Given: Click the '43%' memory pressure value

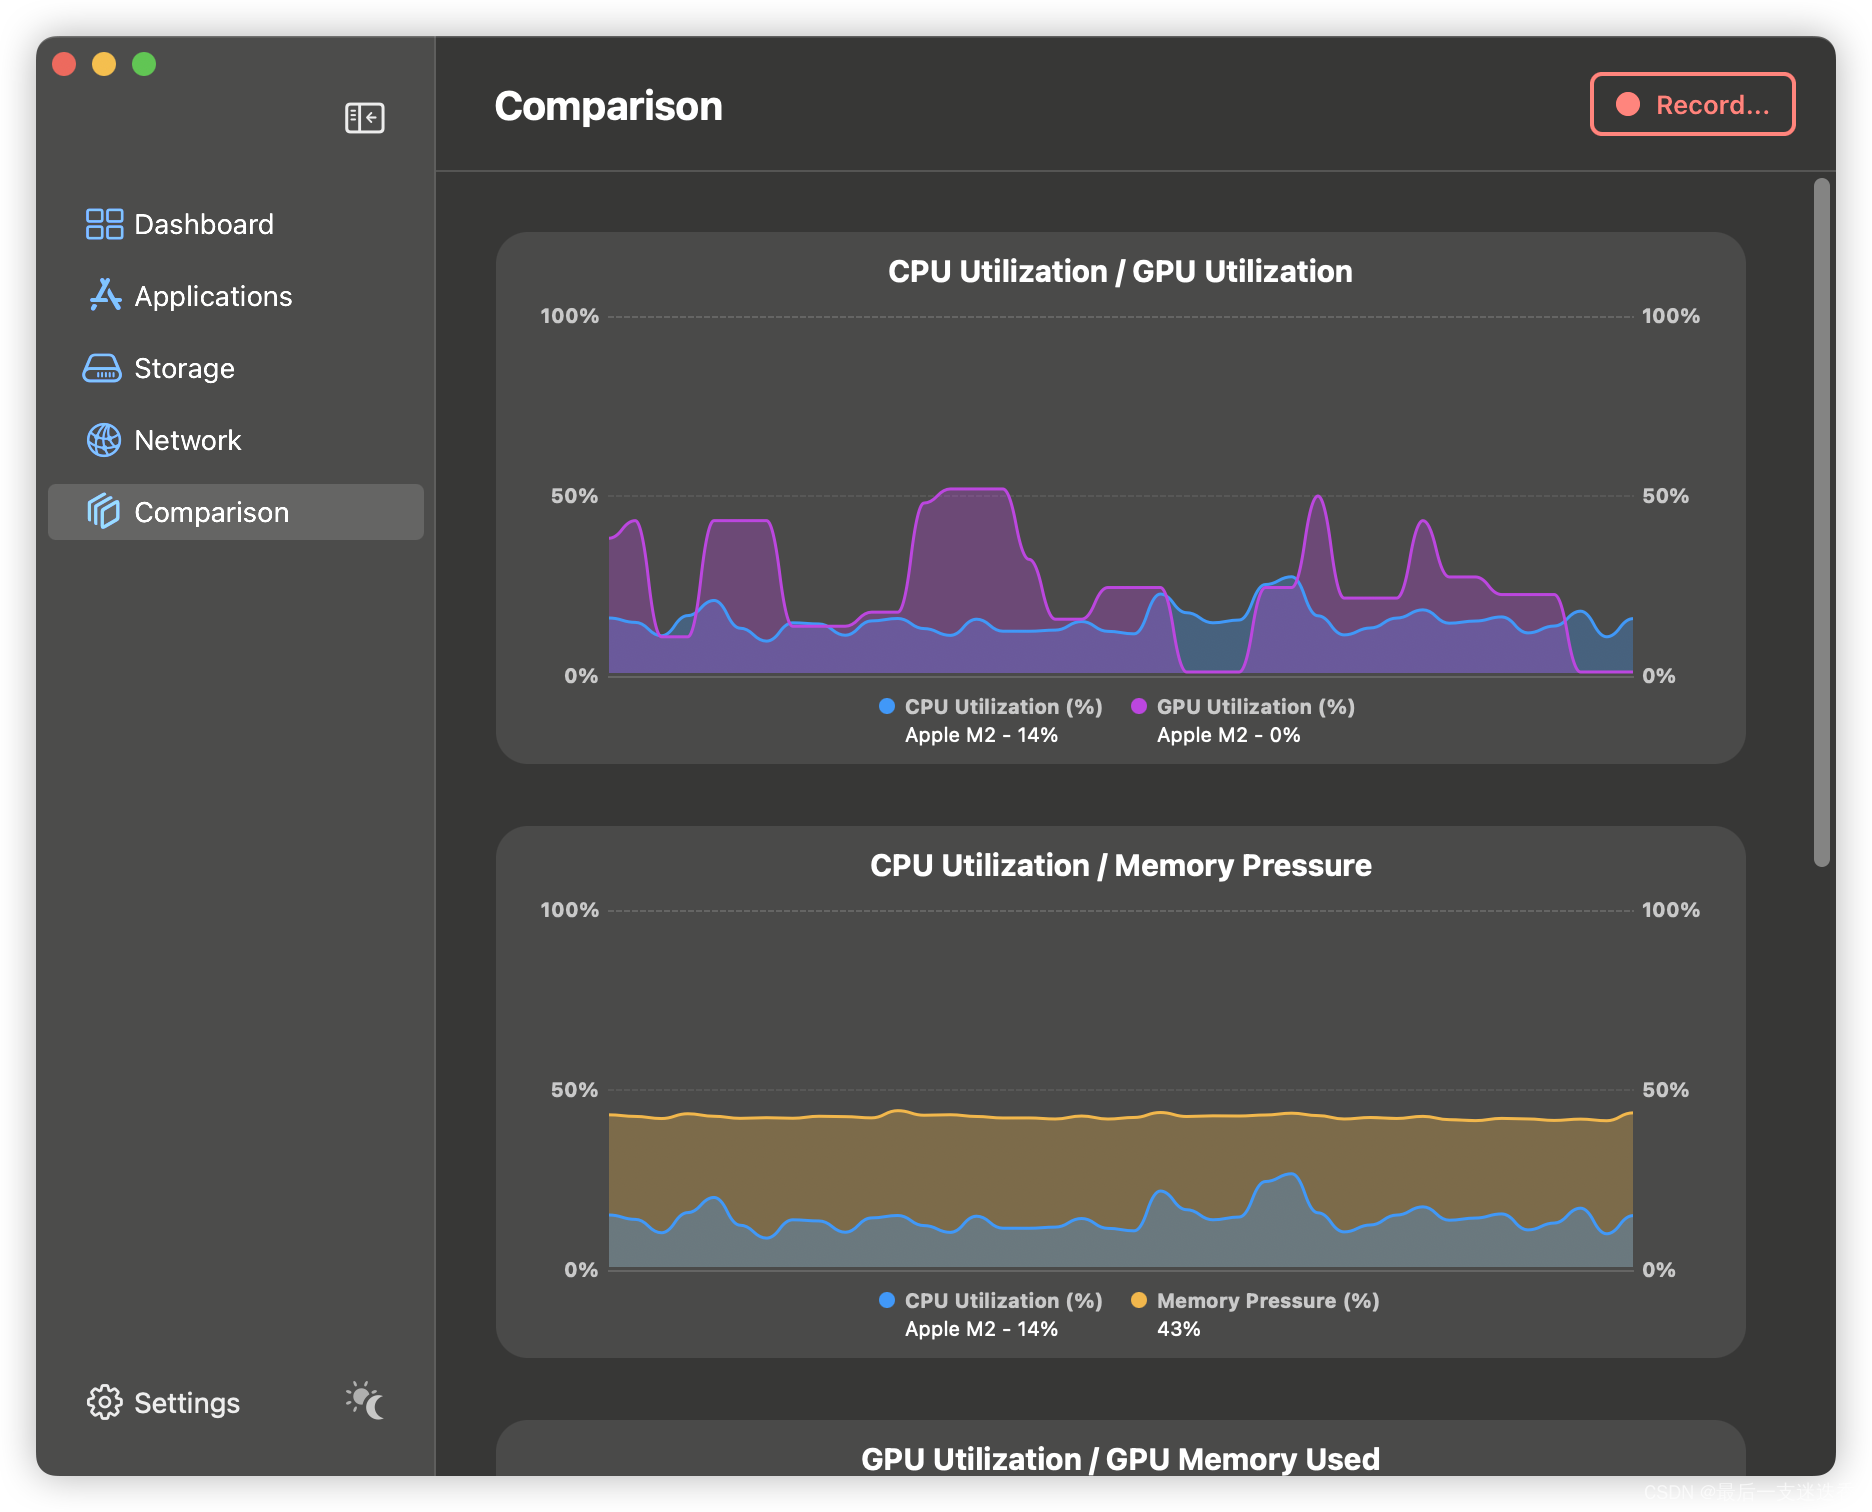Looking at the screenshot, I should point(1179,1329).
